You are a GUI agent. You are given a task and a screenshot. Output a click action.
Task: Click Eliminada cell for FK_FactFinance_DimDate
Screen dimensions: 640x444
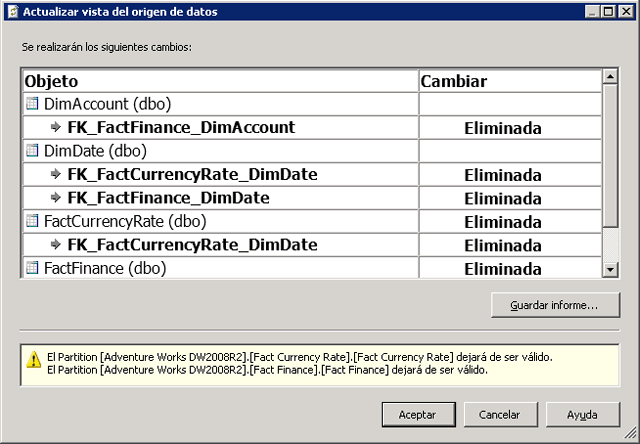click(x=510, y=198)
